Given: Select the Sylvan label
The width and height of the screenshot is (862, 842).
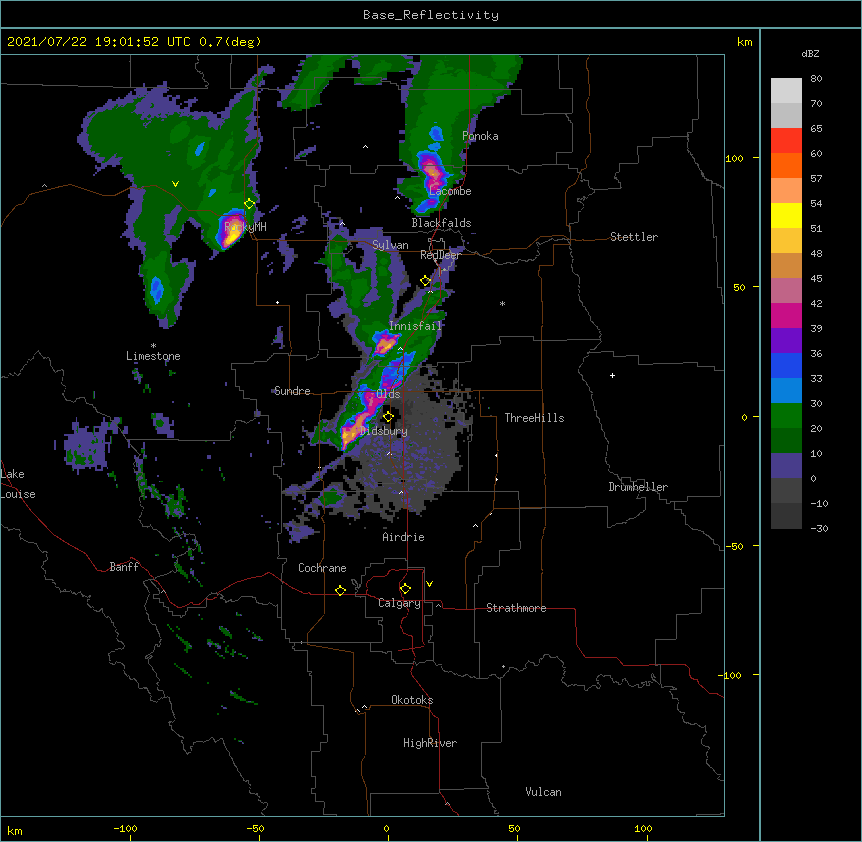Looking at the screenshot, I should pos(390,245).
